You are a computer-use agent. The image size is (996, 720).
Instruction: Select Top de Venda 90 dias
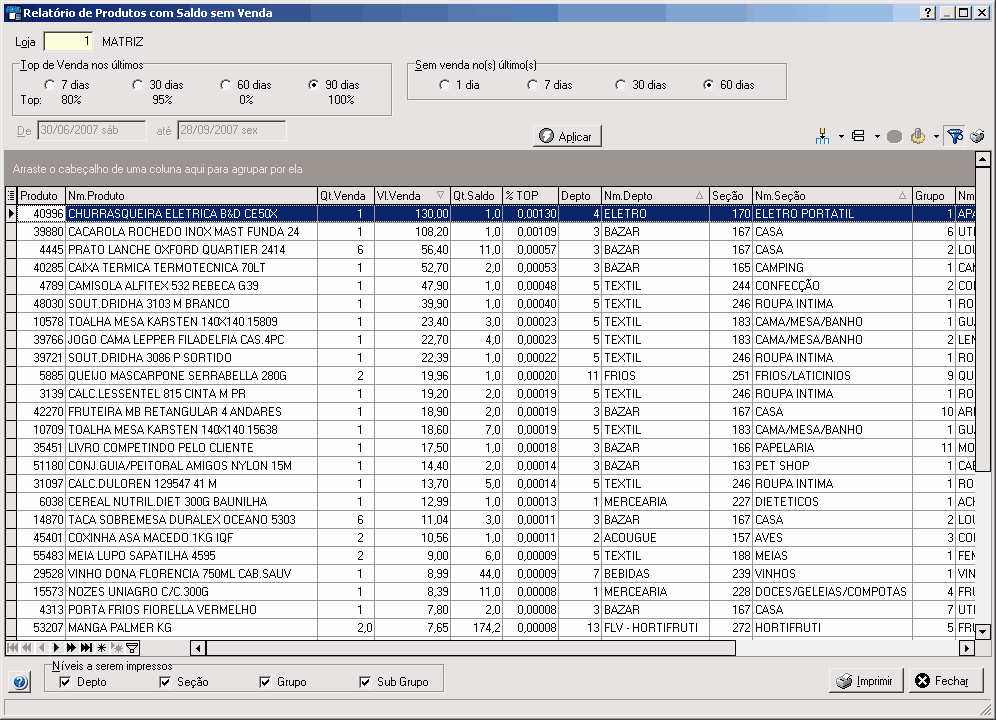click(313, 85)
